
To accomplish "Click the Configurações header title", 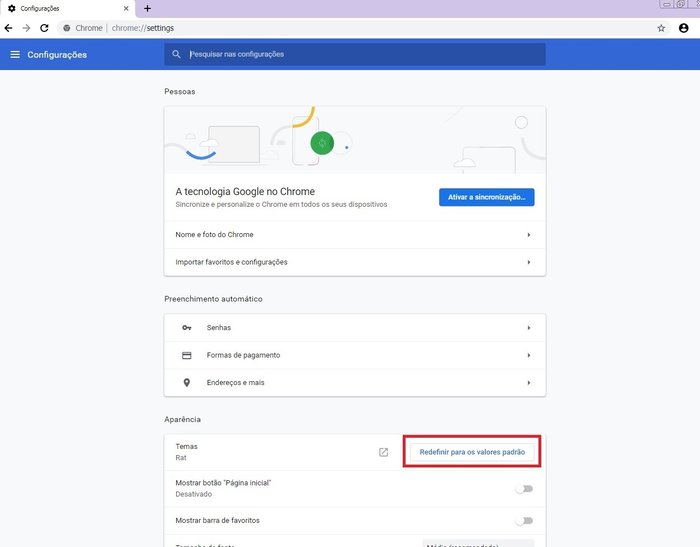I will (57, 54).
